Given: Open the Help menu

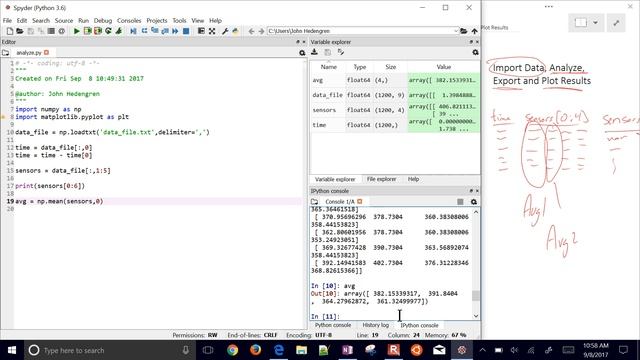Looking at the screenshot, I should (x=216, y=20).
